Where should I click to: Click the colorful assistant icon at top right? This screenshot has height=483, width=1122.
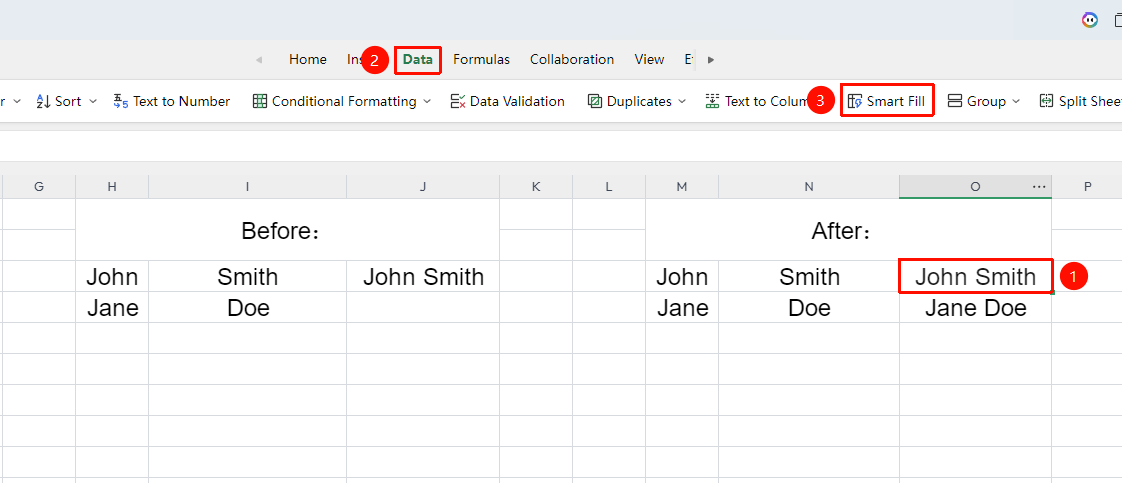coord(1090,20)
